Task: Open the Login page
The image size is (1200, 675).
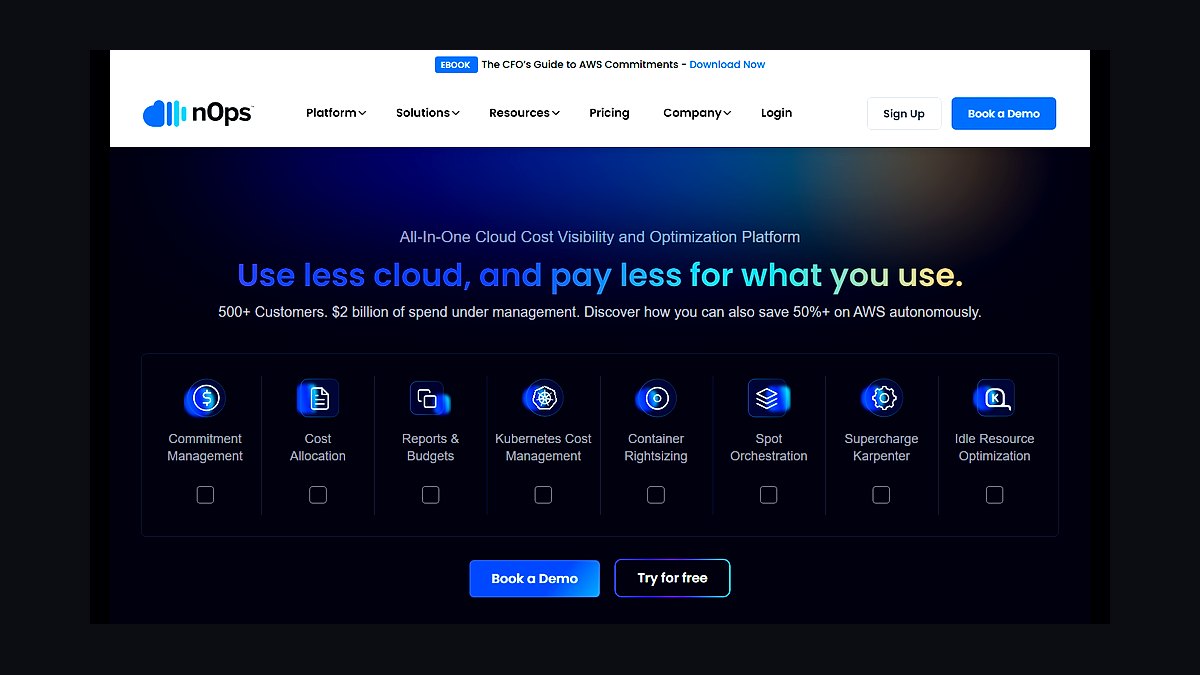Action: [776, 113]
